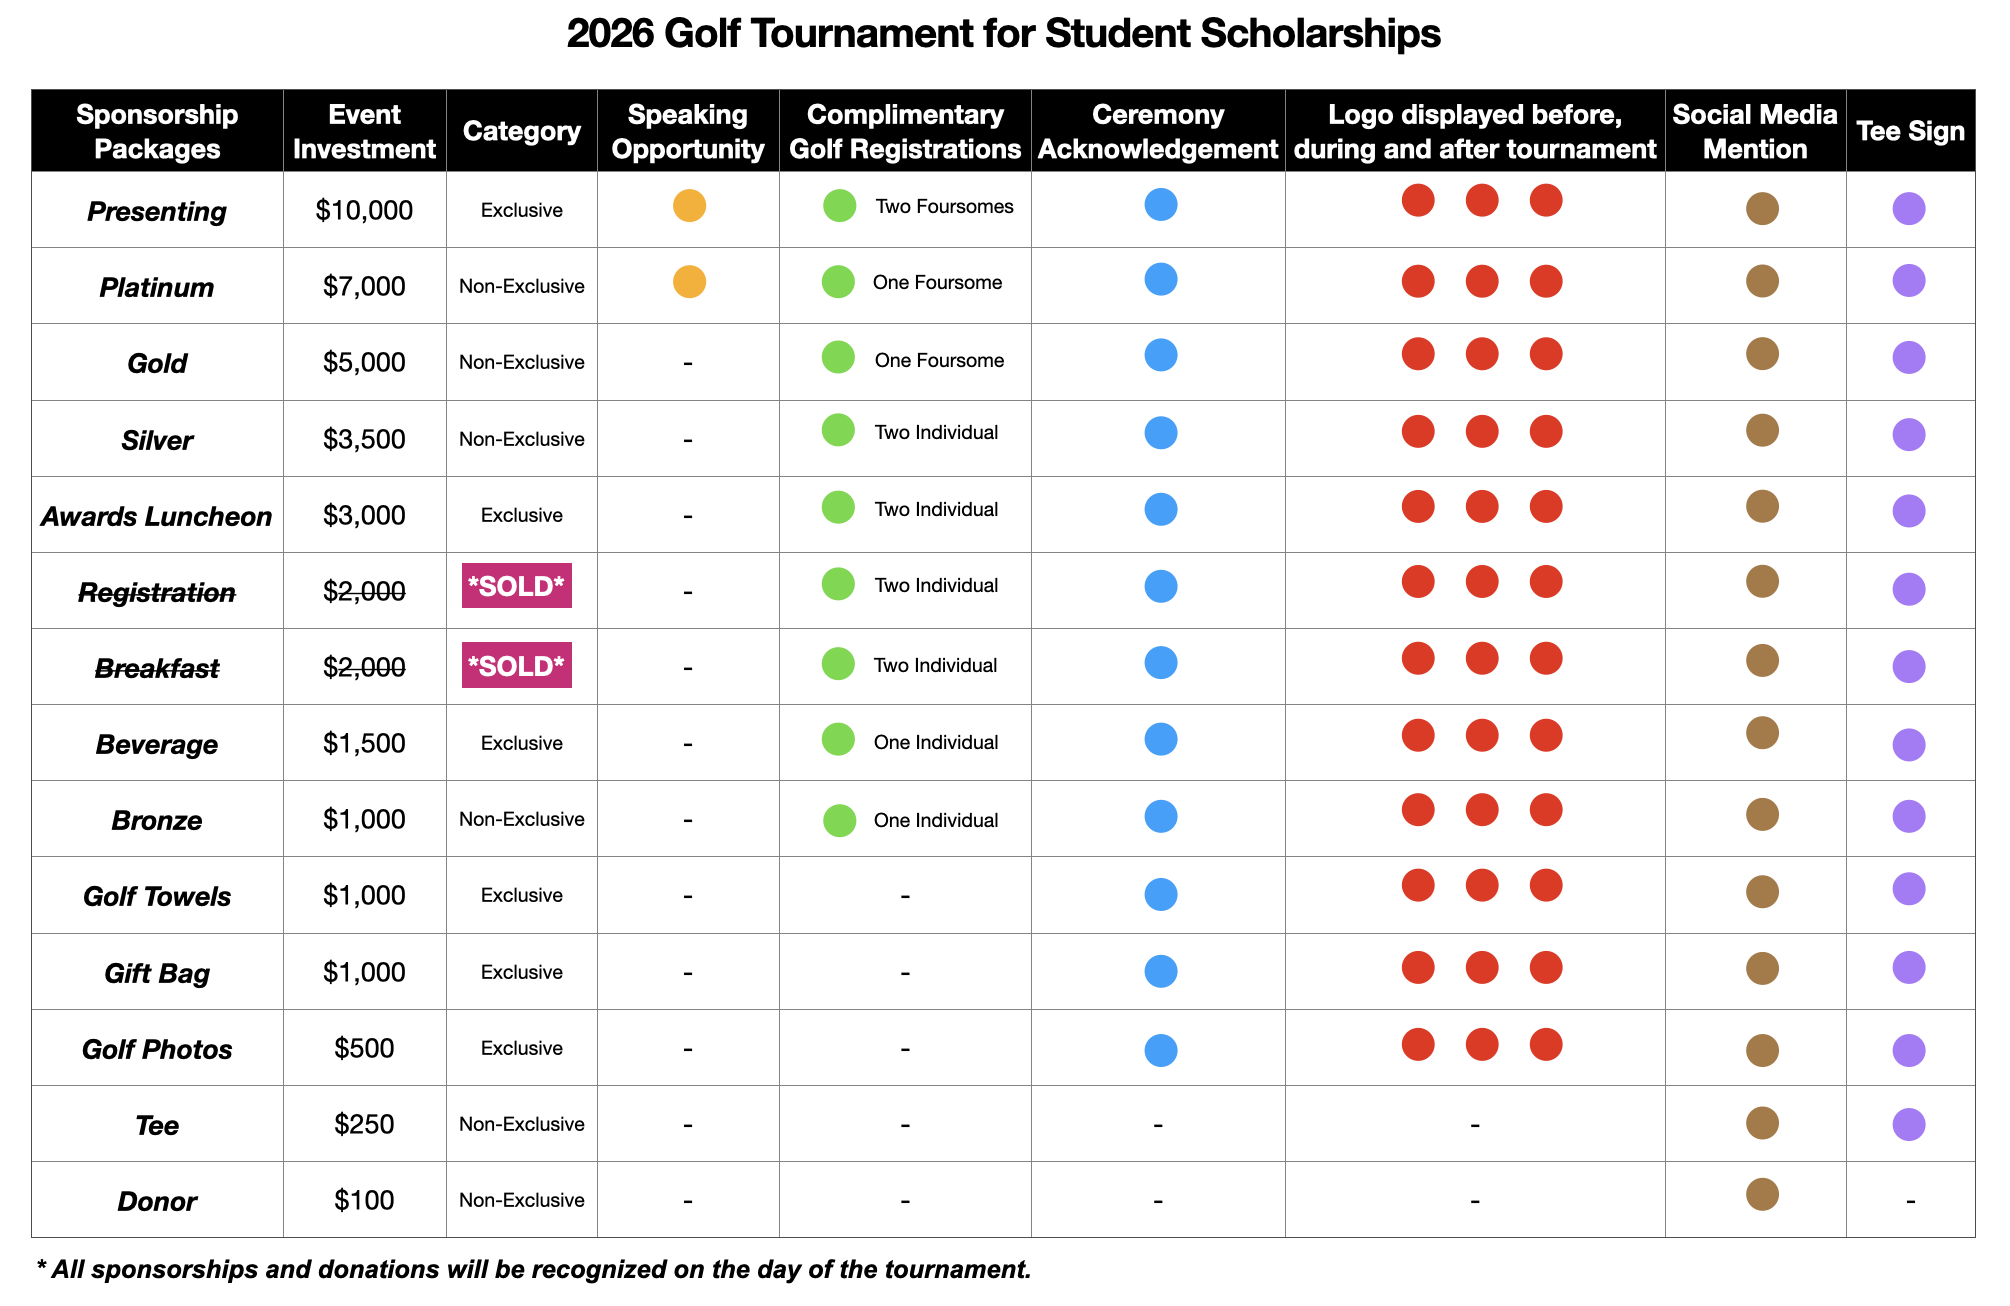This screenshot has height=1306, width=2010.
Task: Click the orange dot in the Platinum row
Action: click(689, 282)
